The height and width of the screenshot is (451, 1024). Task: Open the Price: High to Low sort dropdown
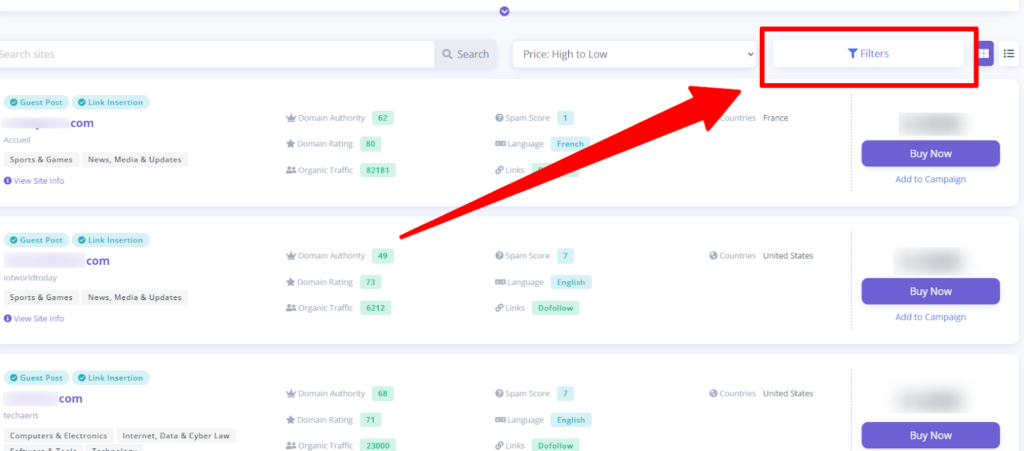coord(634,54)
